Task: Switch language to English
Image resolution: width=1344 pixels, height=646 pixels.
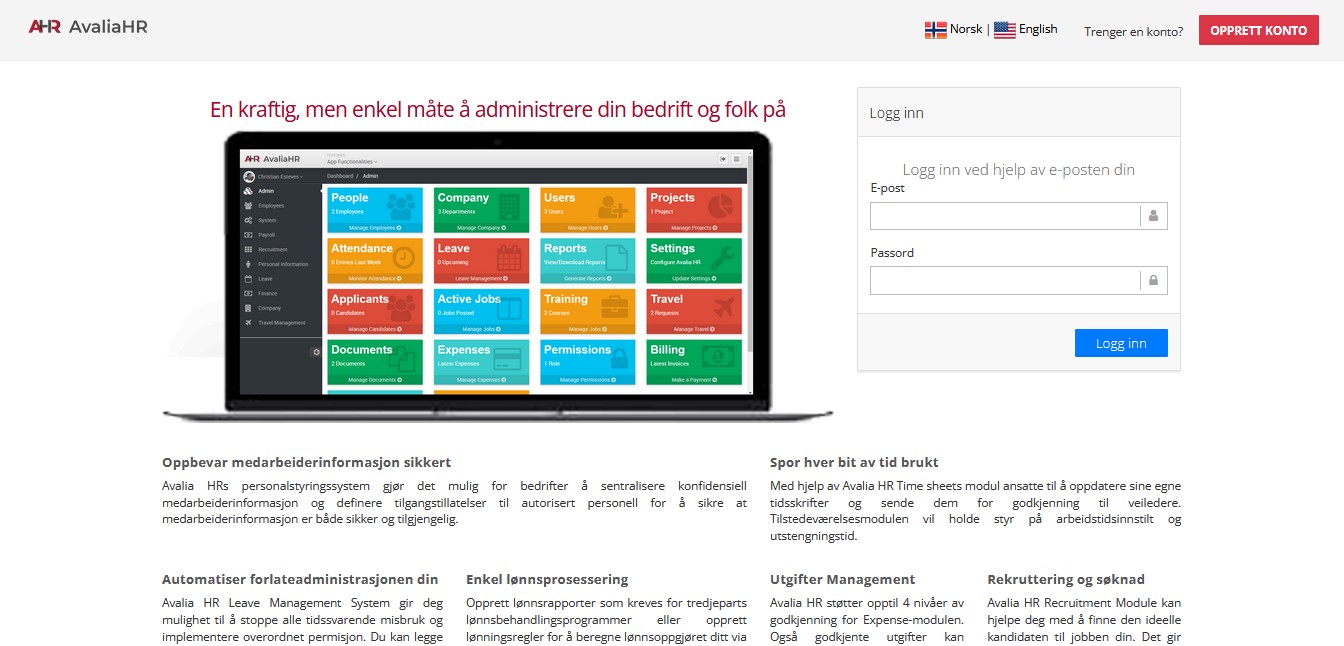Action: (1038, 30)
